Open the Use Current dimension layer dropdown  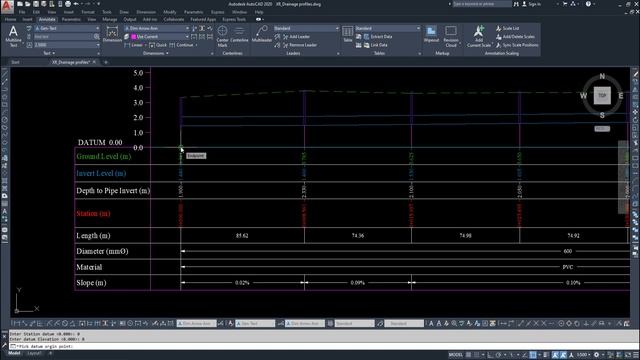pyautogui.click(x=160, y=37)
